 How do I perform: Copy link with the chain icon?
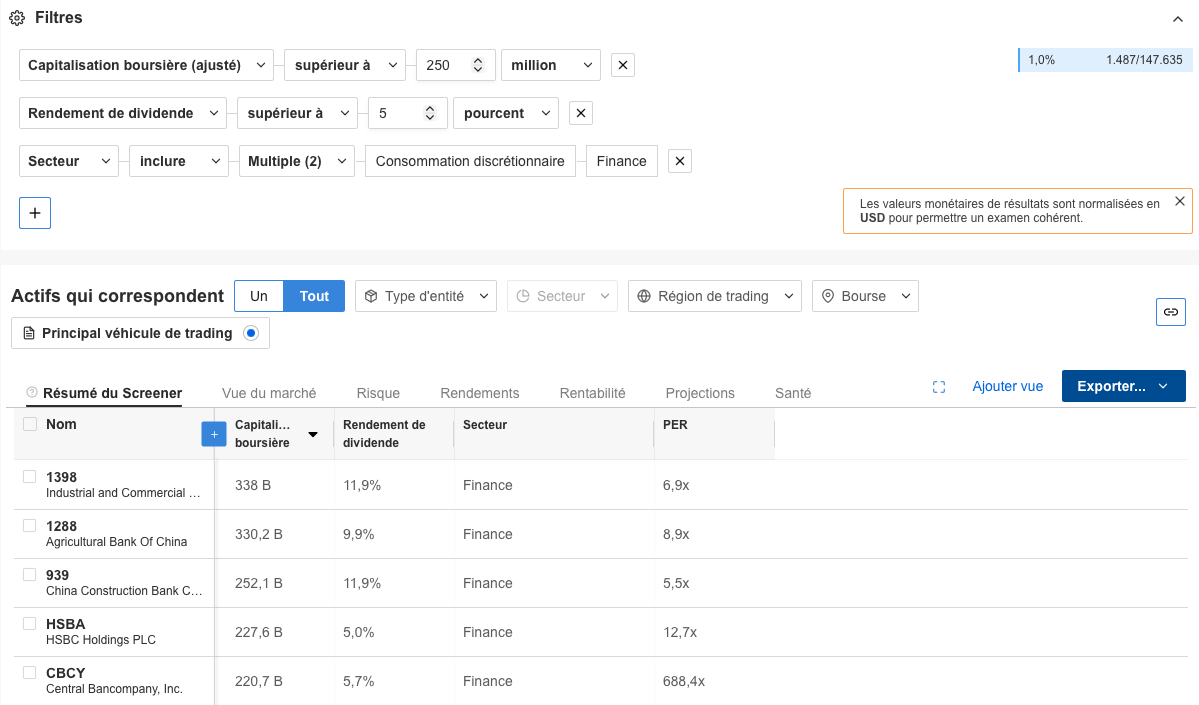(x=1170, y=312)
